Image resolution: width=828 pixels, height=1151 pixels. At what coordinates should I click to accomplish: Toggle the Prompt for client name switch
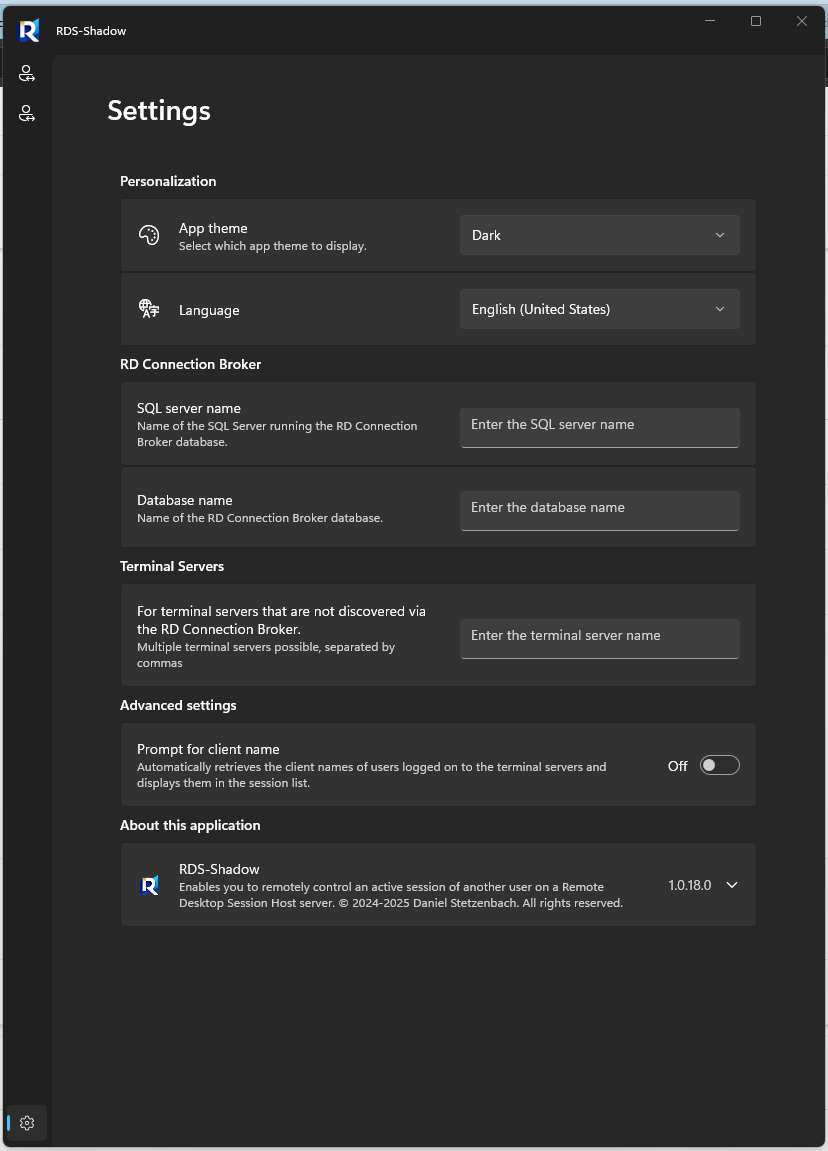(719, 766)
